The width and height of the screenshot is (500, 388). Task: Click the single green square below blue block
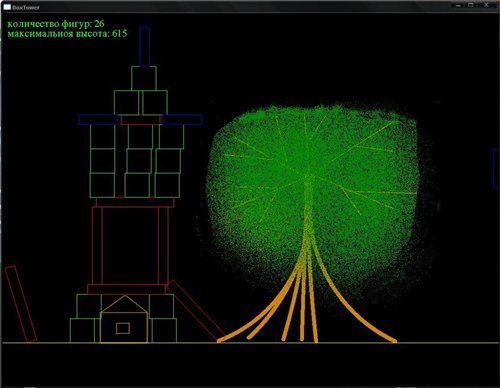[144, 78]
